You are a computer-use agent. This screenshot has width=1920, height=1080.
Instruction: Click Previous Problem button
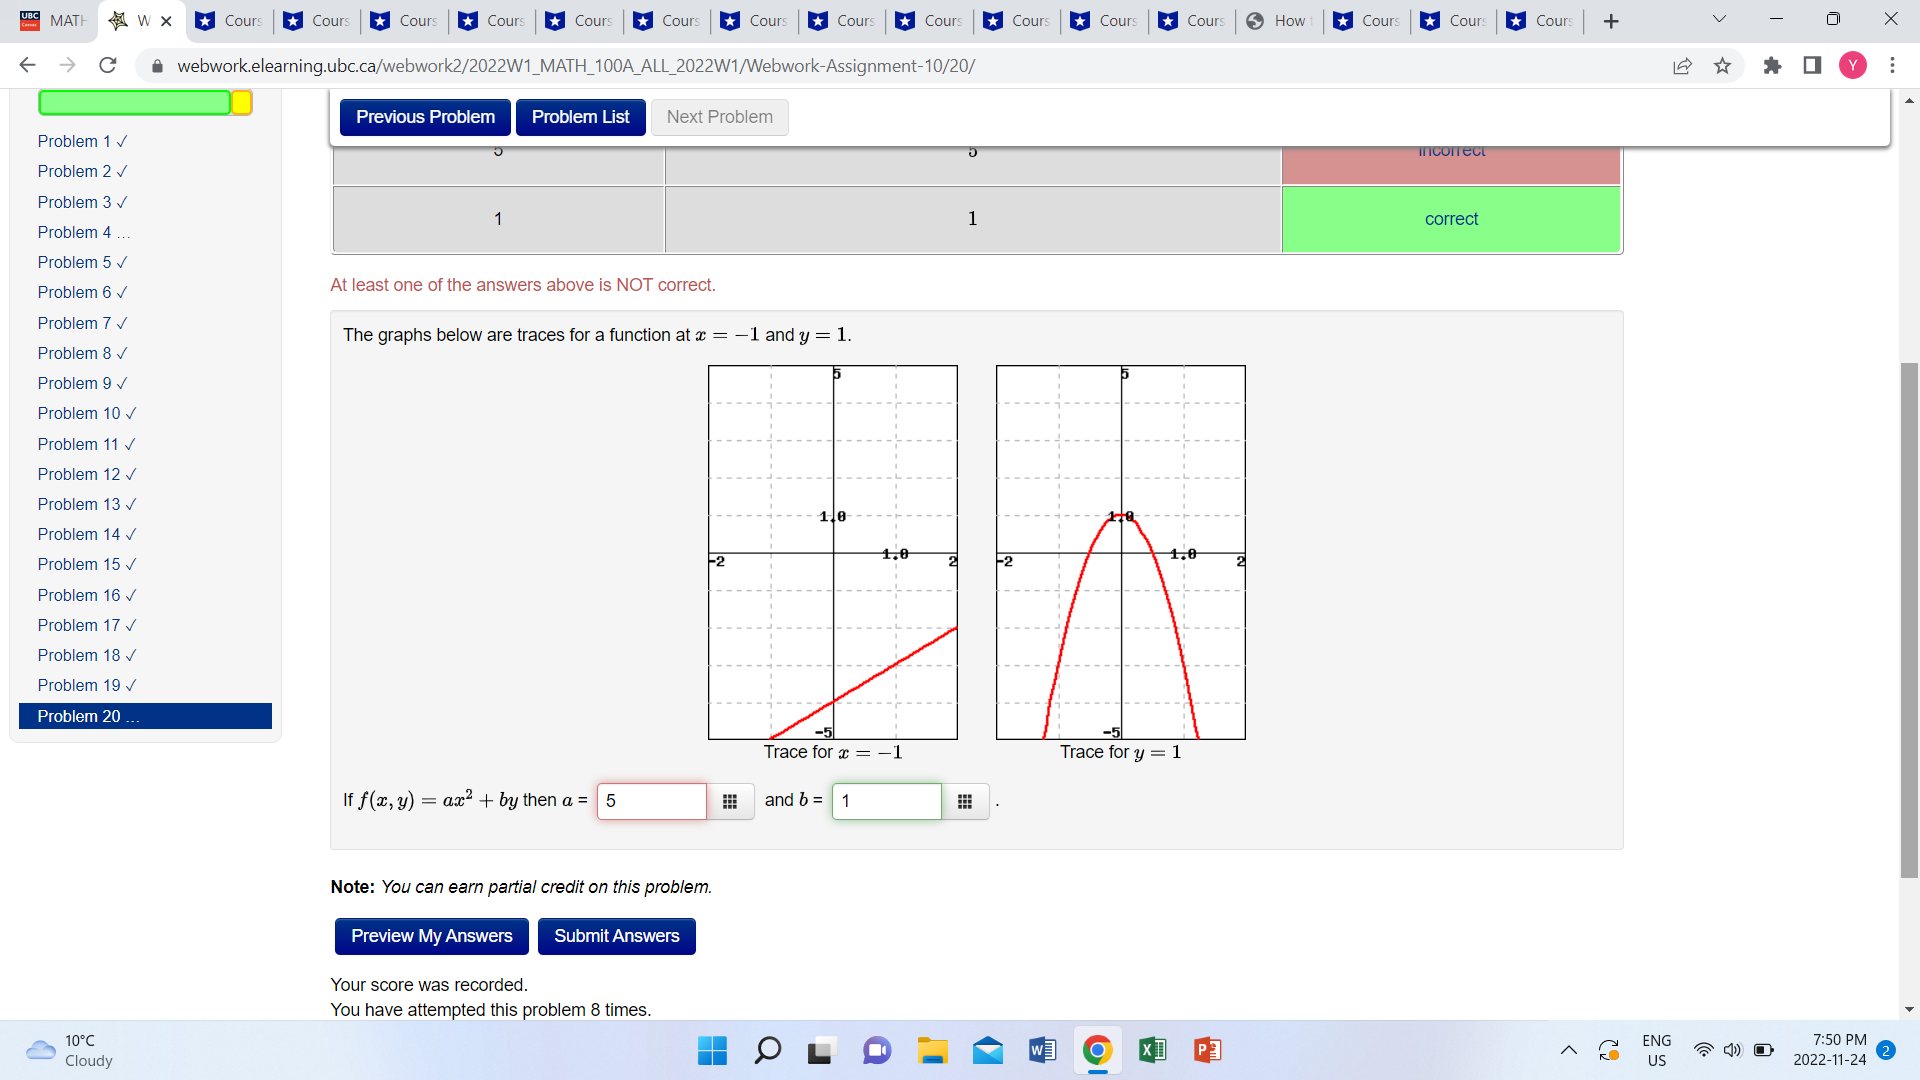click(425, 117)
